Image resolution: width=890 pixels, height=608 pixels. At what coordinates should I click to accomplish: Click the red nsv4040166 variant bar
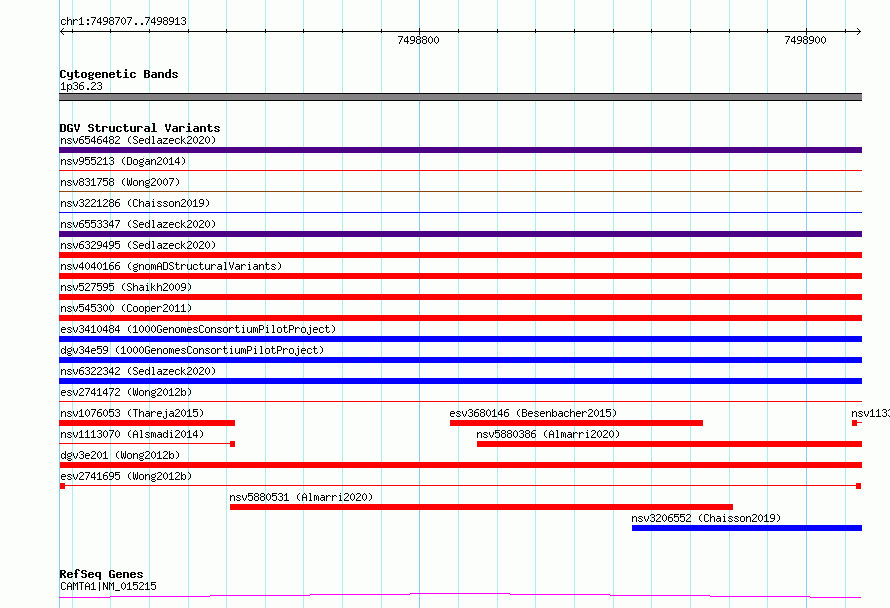pos(460,276)
